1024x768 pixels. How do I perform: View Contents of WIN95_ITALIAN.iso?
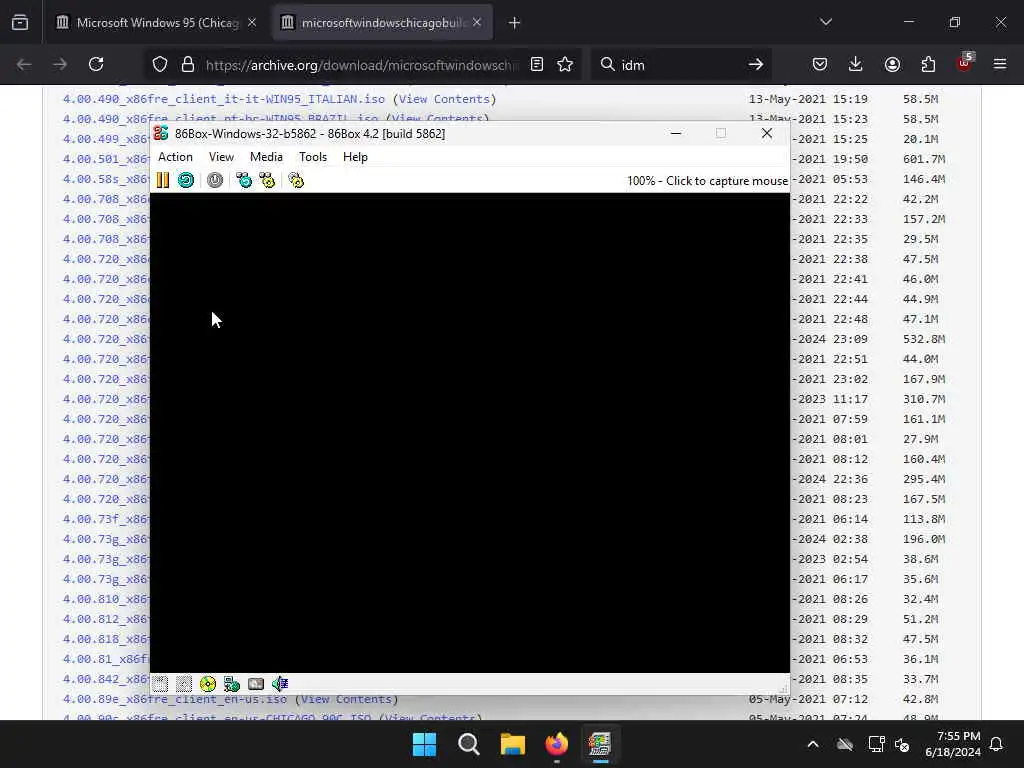[x=444, y=99]
